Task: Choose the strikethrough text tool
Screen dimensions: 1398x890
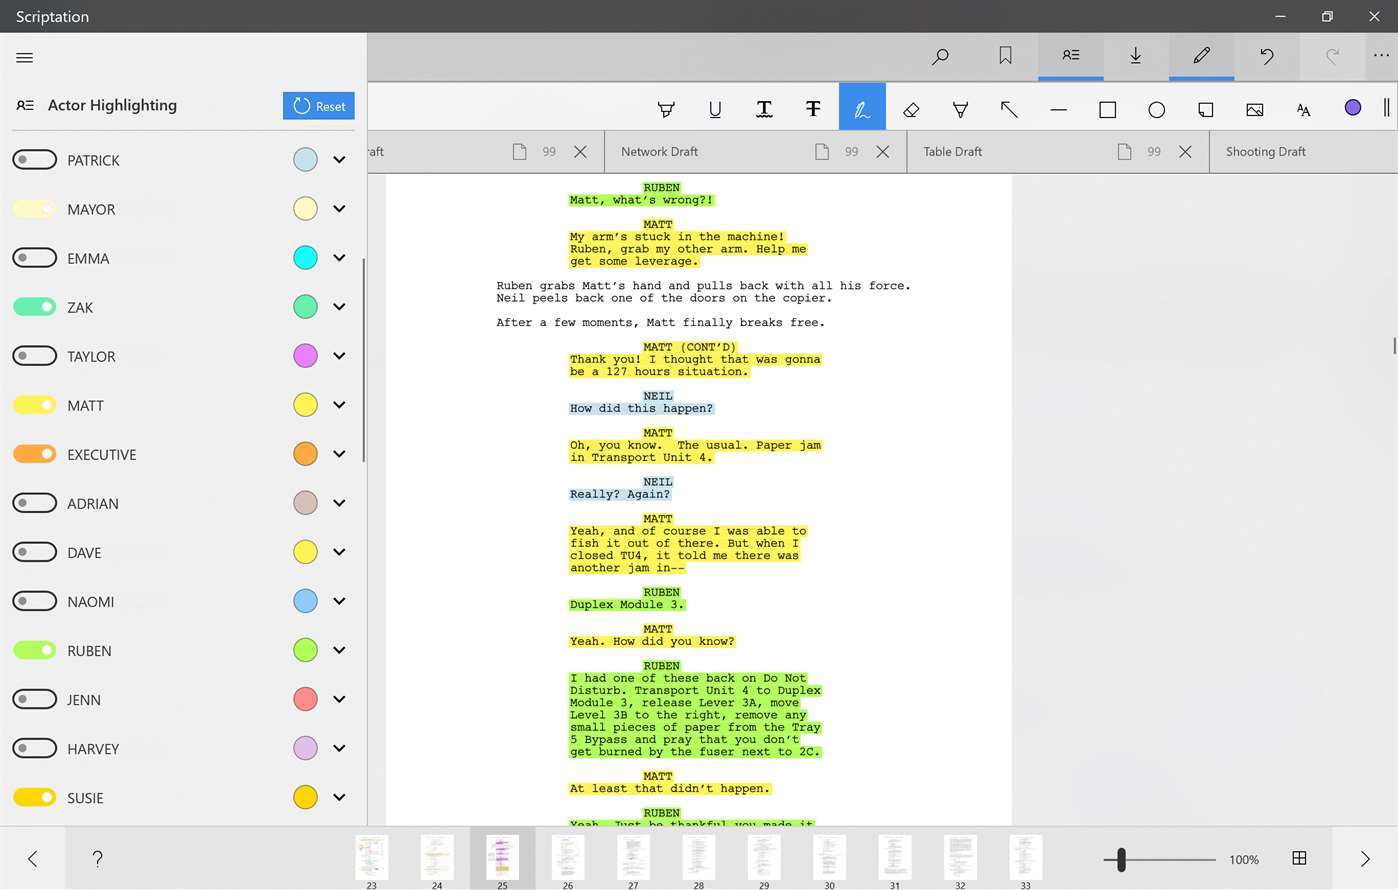Action: point(813,109)
